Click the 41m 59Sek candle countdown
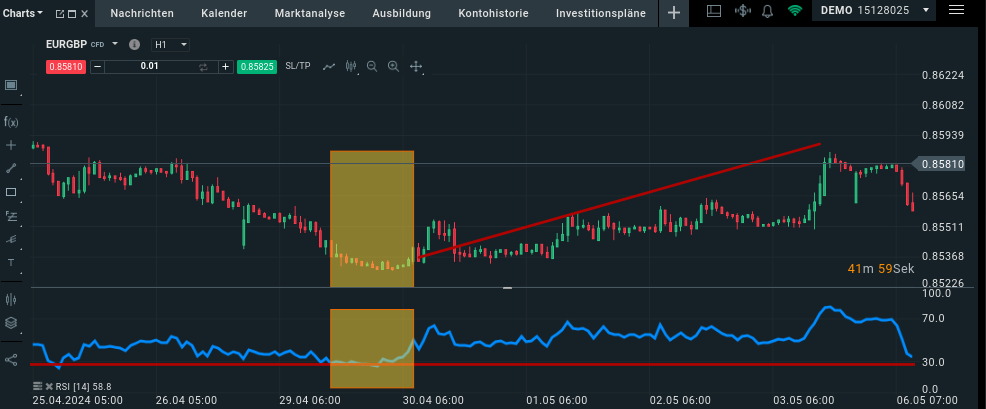The height and width of the screenshot is (409, 986). pos(880,269)
